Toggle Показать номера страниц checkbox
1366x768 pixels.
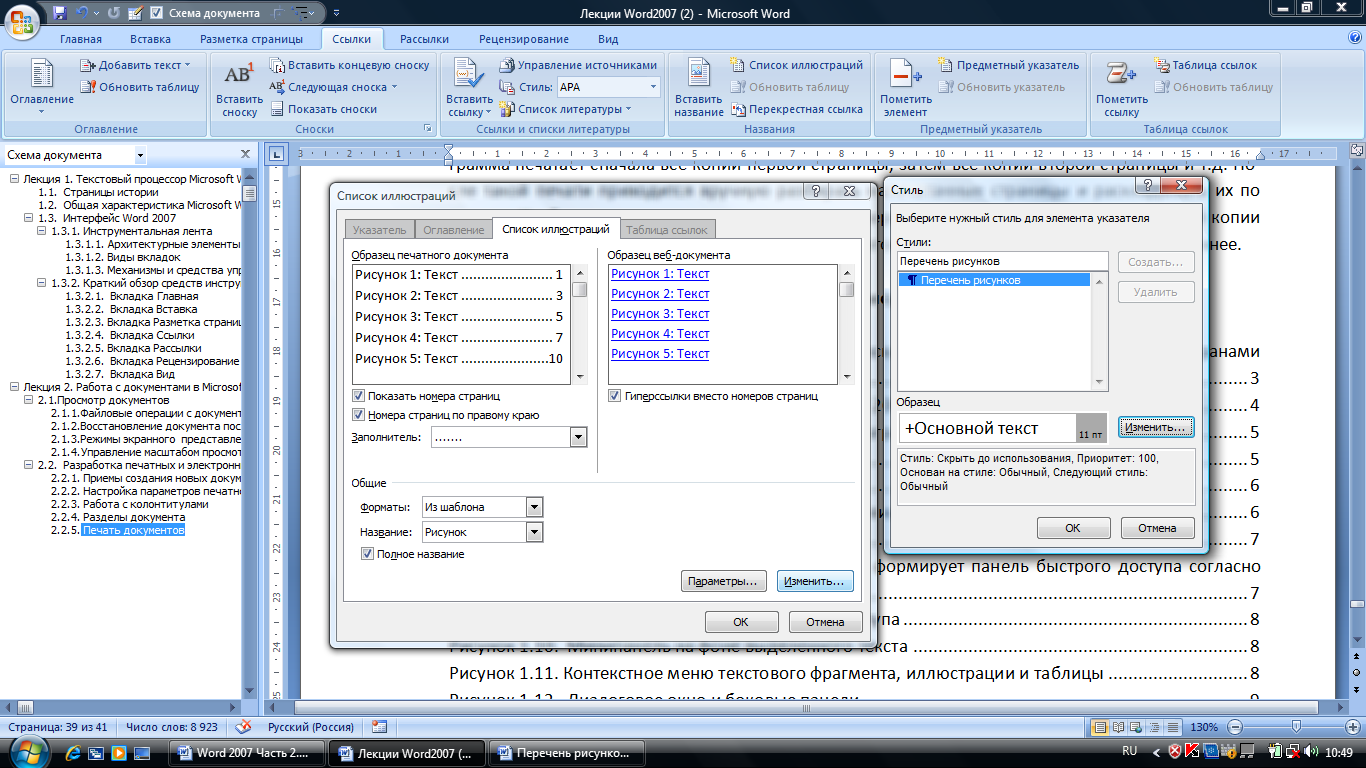pos(359,396)
